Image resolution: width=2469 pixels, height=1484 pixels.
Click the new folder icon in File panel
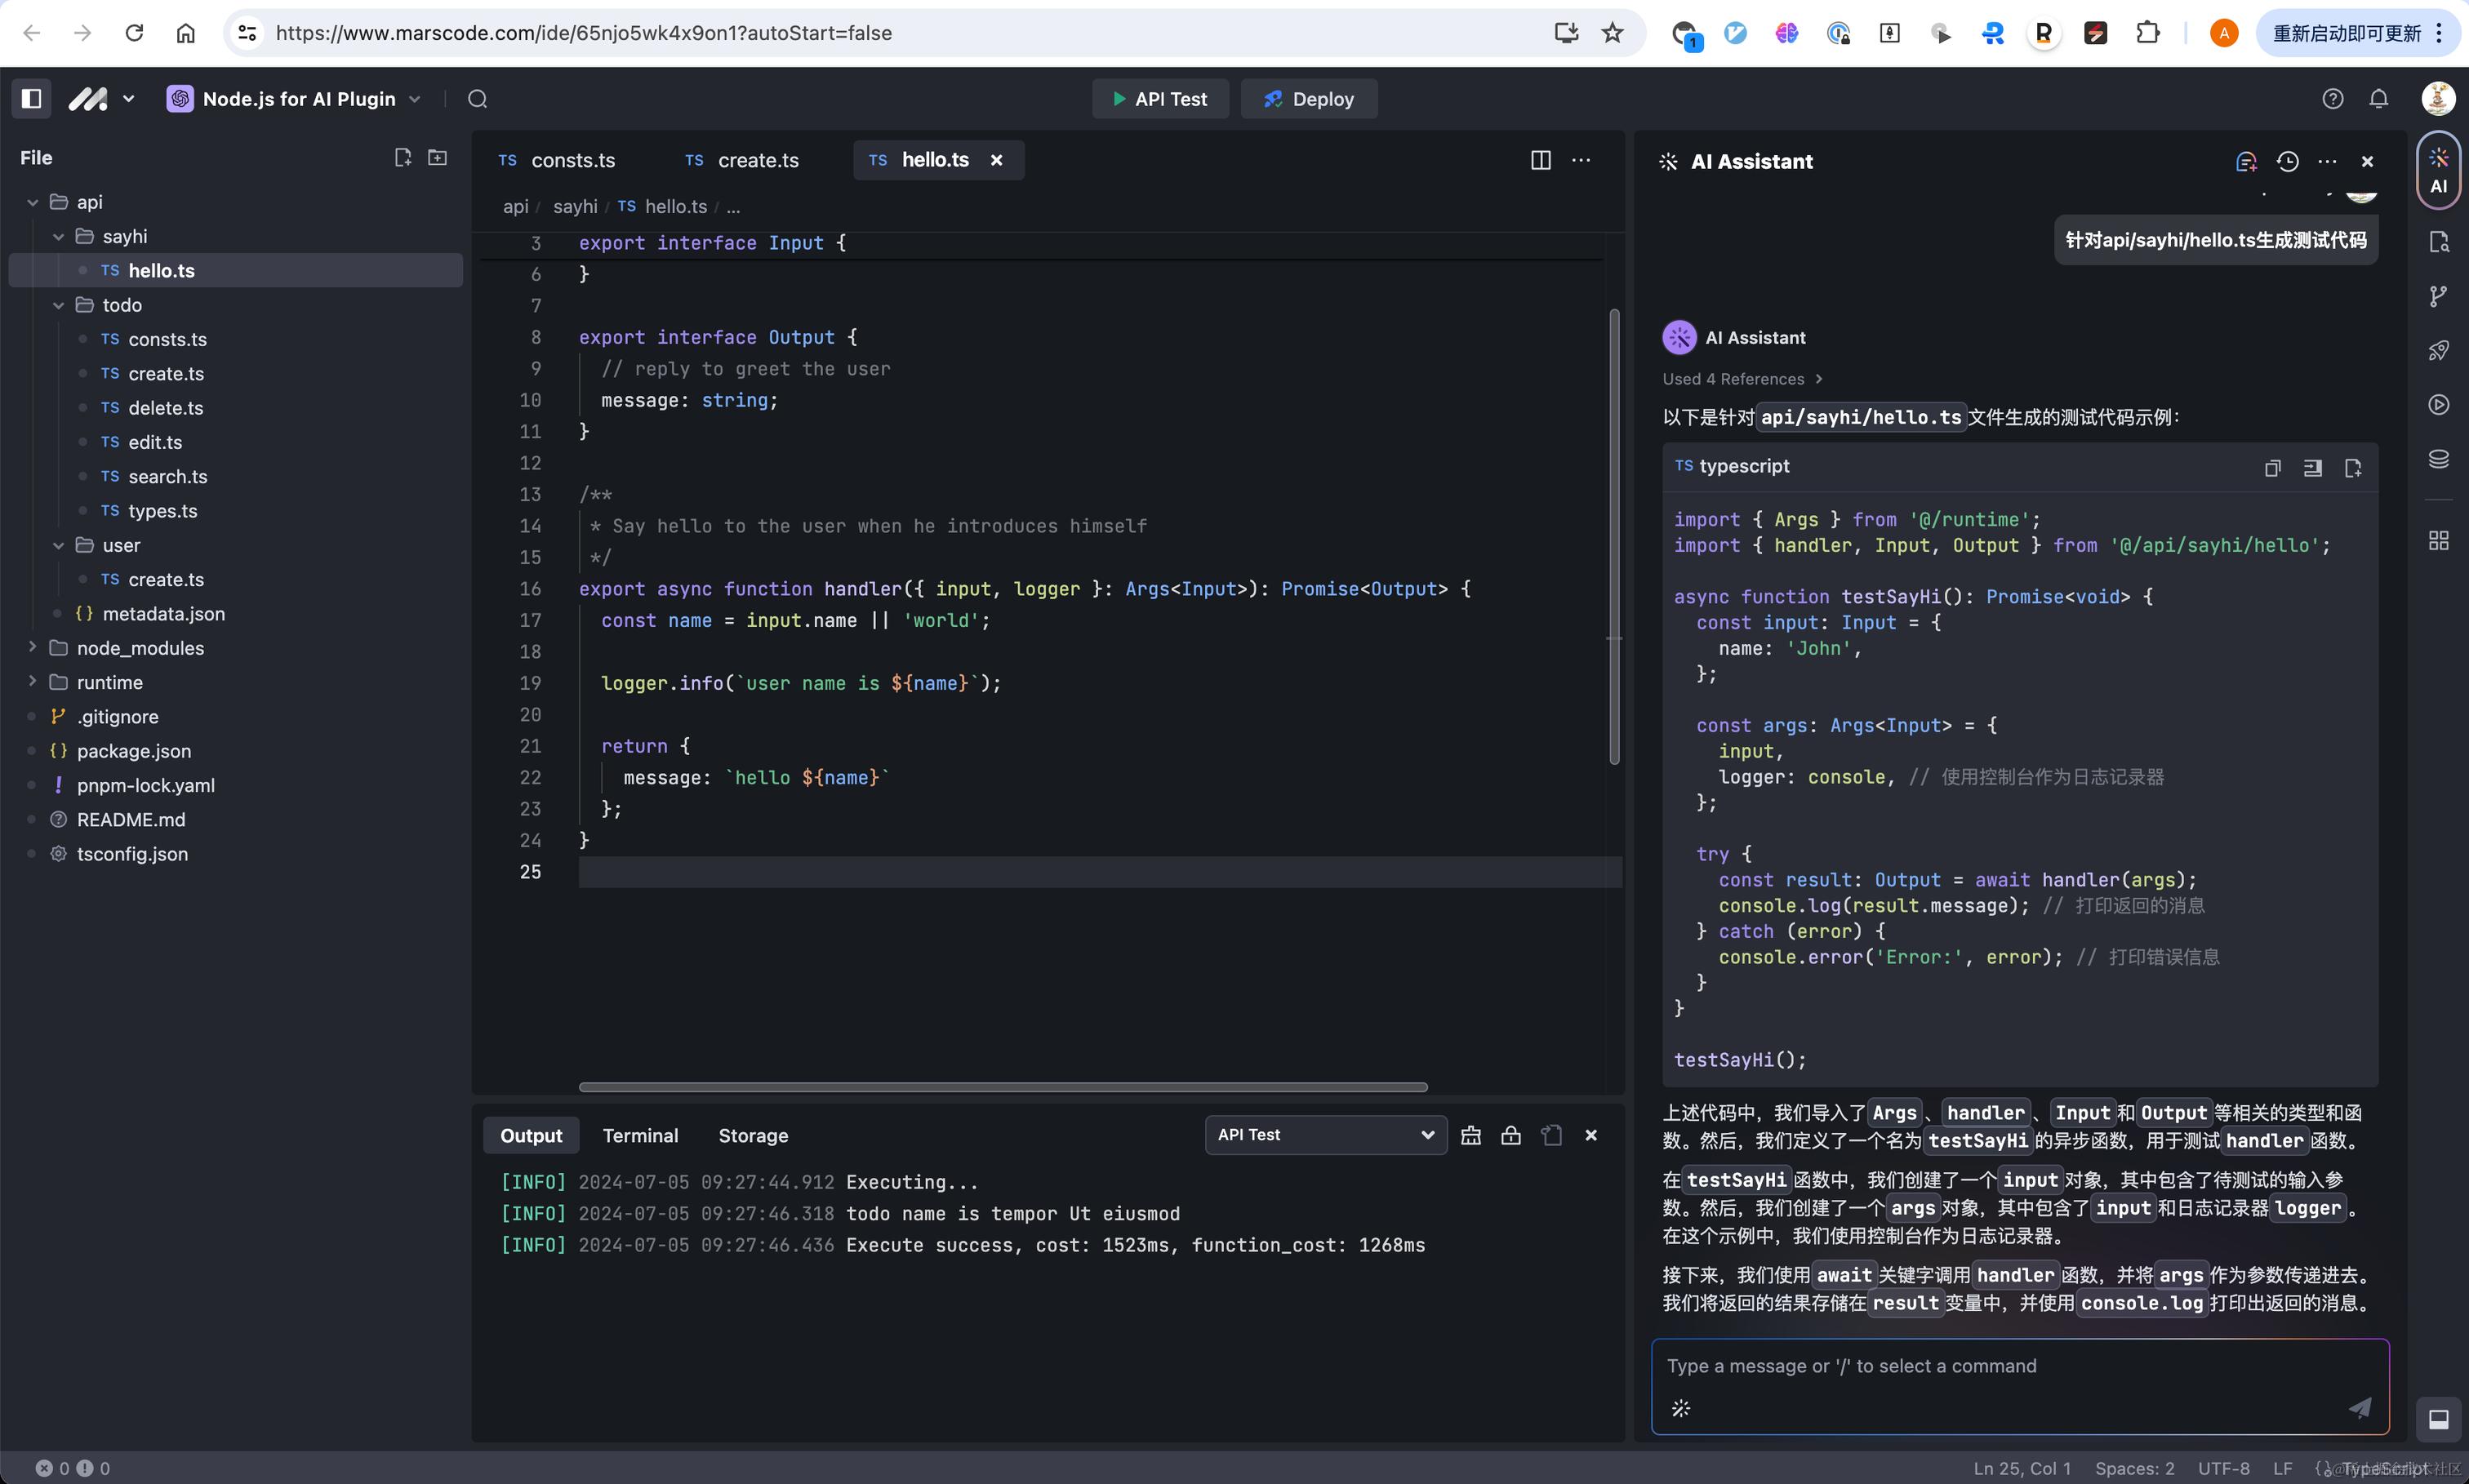pos(437,158)
